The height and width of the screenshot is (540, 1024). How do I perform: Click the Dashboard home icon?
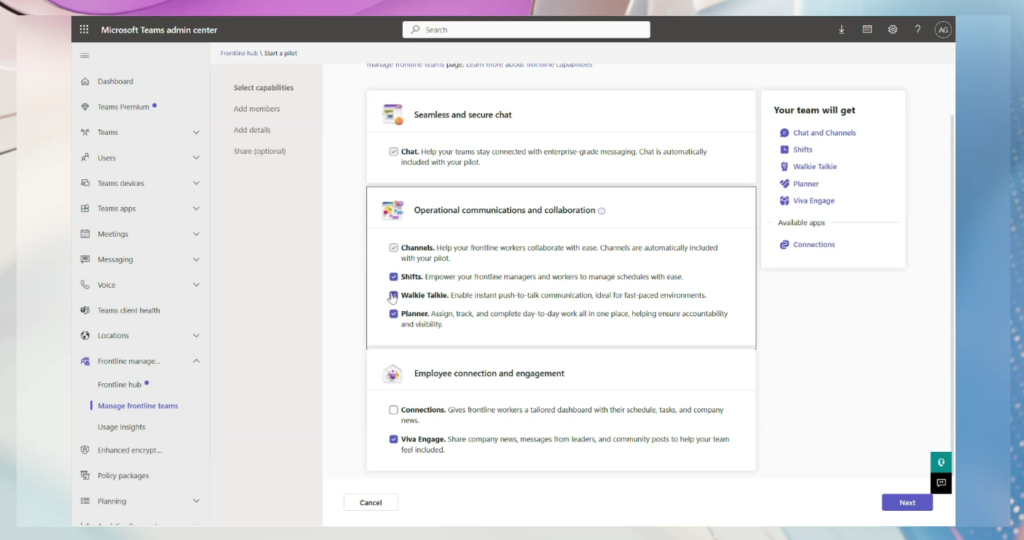(x=85, y=81)
